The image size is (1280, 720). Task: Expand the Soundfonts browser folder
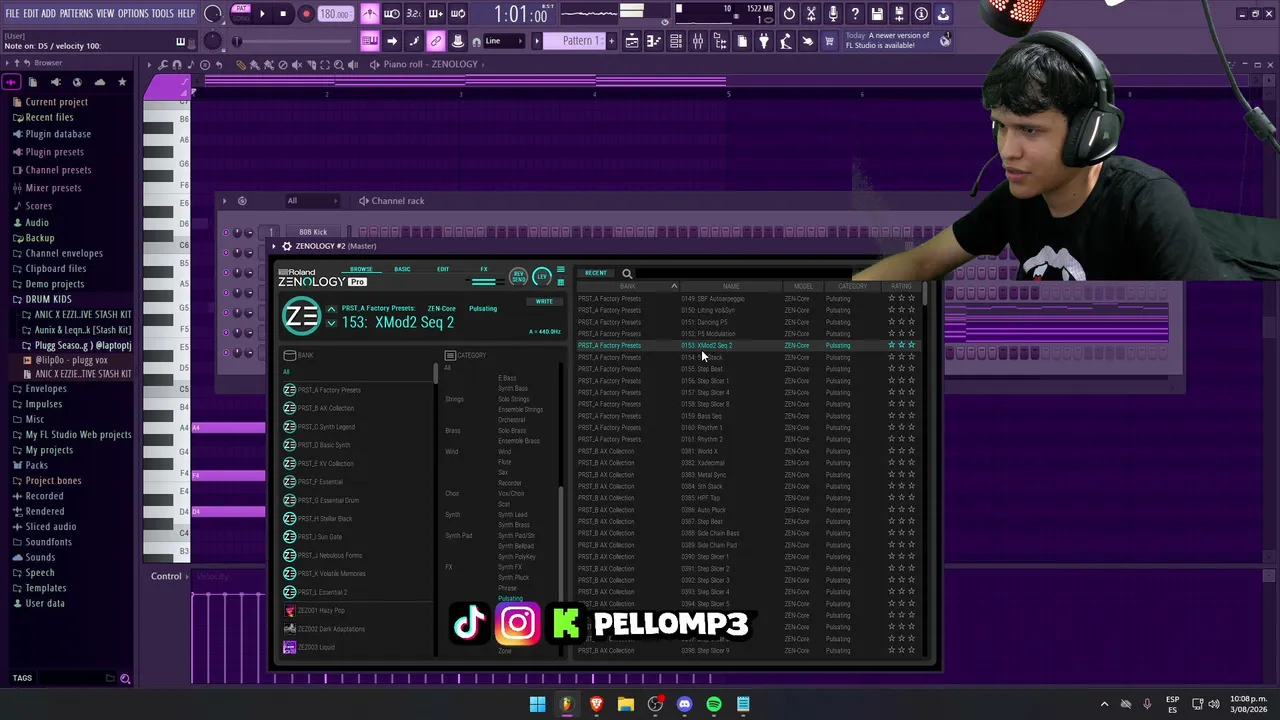tap(48, 542)
